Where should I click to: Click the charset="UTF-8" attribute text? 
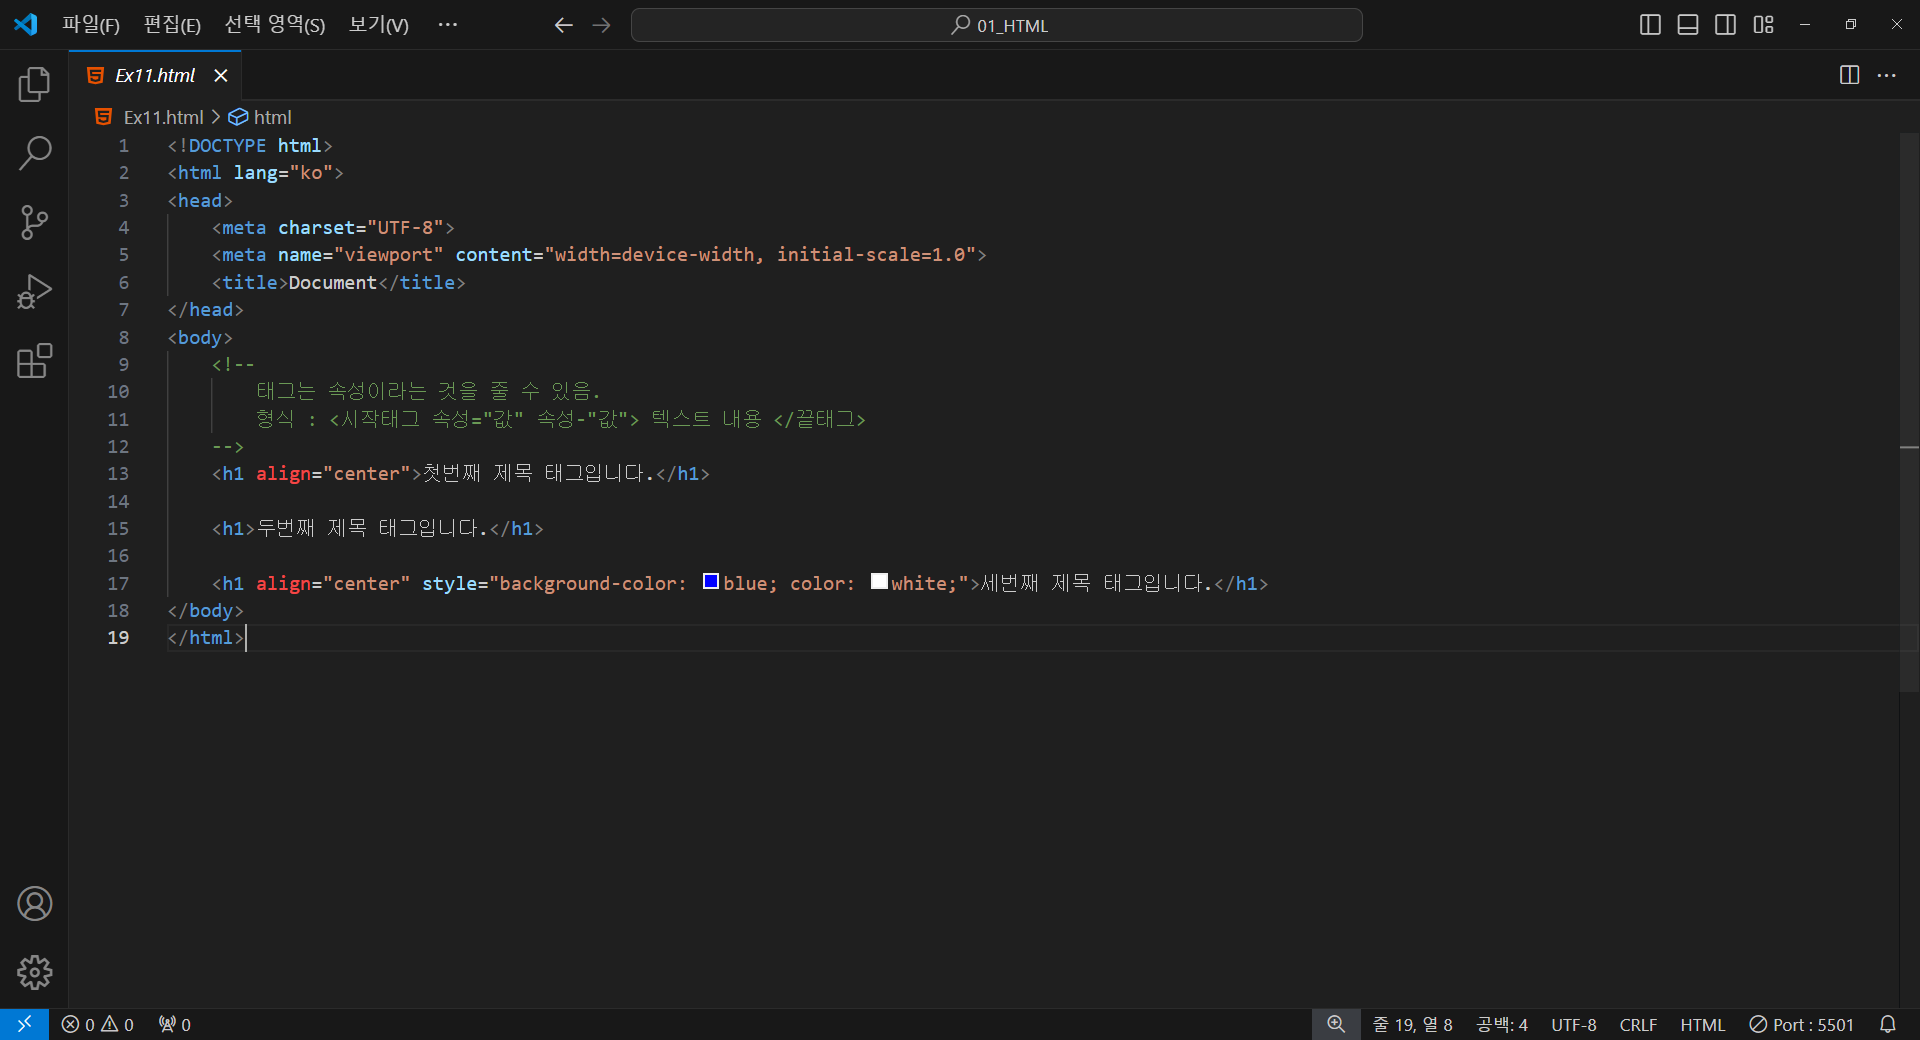coord(361,227)
